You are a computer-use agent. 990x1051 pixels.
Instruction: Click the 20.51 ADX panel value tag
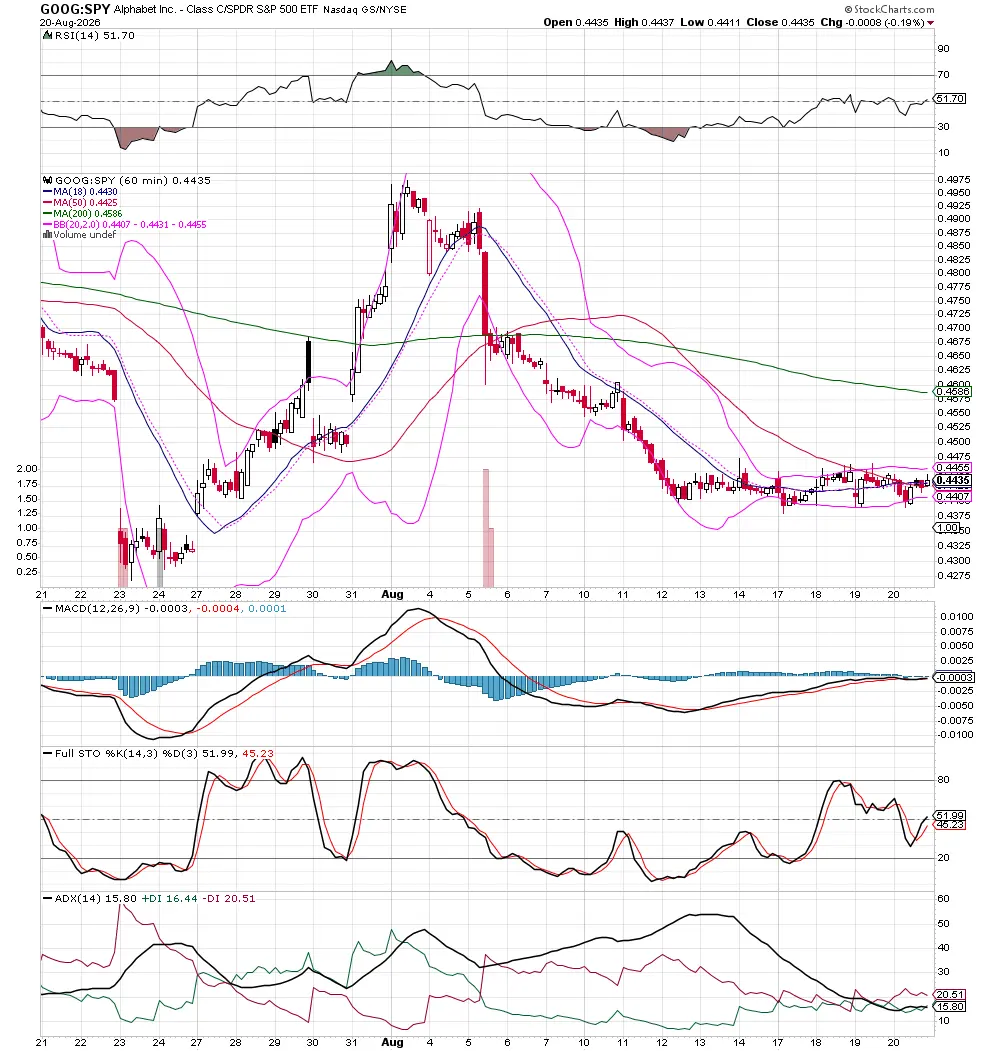coord(950,995)
